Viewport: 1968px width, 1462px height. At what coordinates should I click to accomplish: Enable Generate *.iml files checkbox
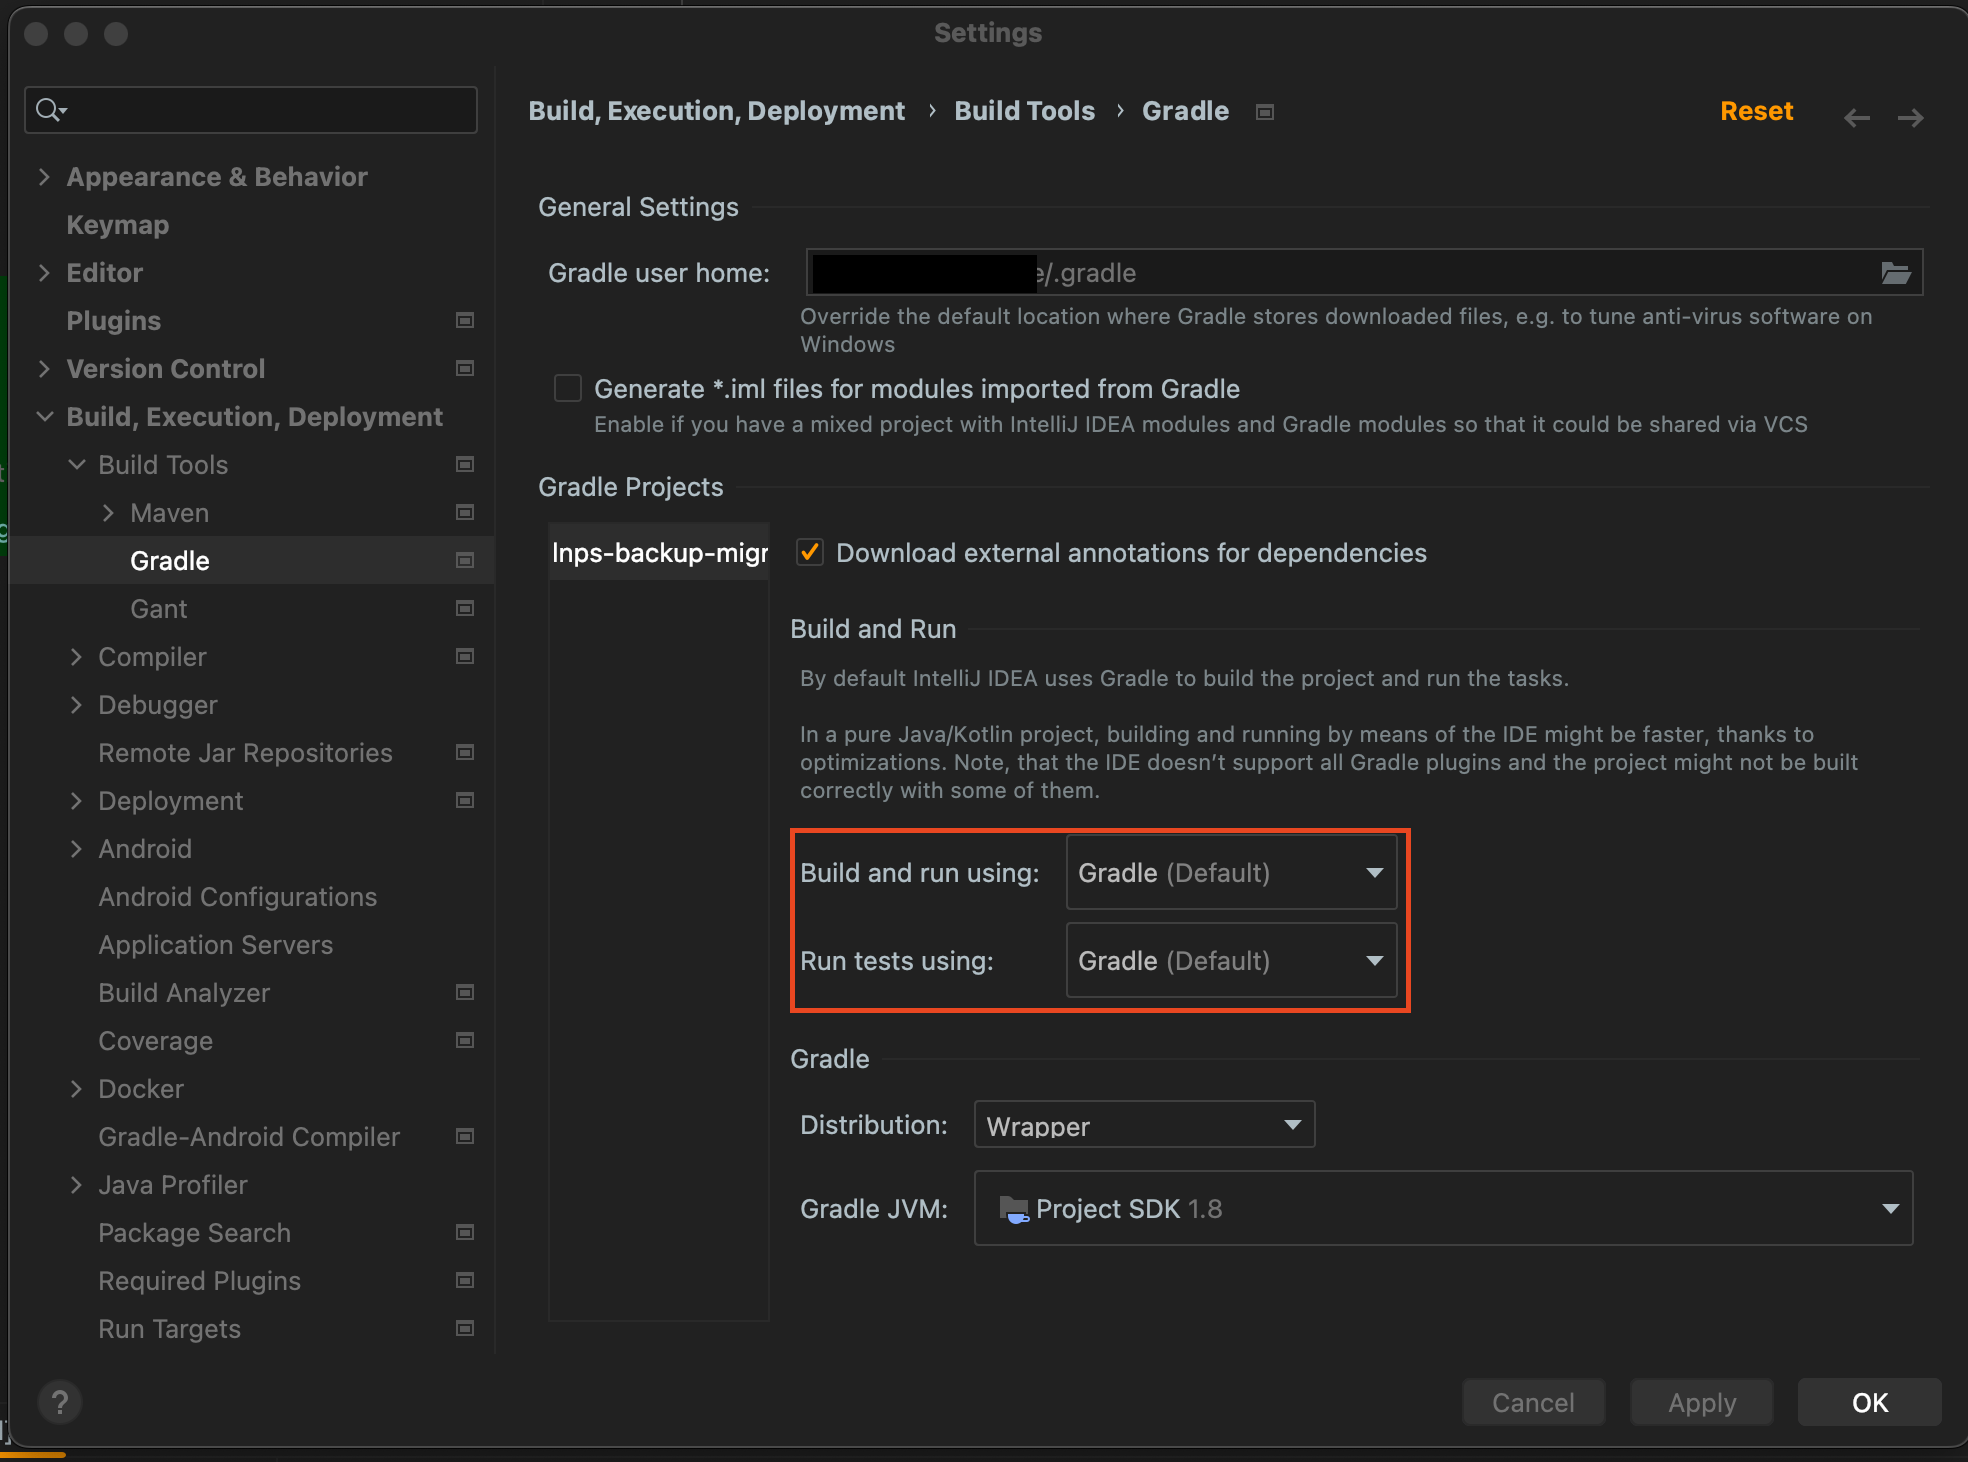click(568, 388)
